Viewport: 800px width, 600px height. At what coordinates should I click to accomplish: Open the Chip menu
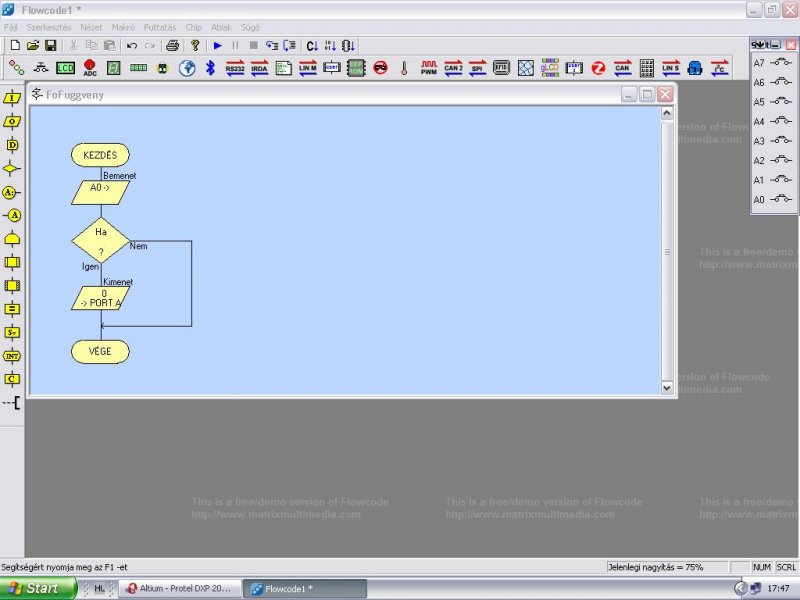[193, 28]
